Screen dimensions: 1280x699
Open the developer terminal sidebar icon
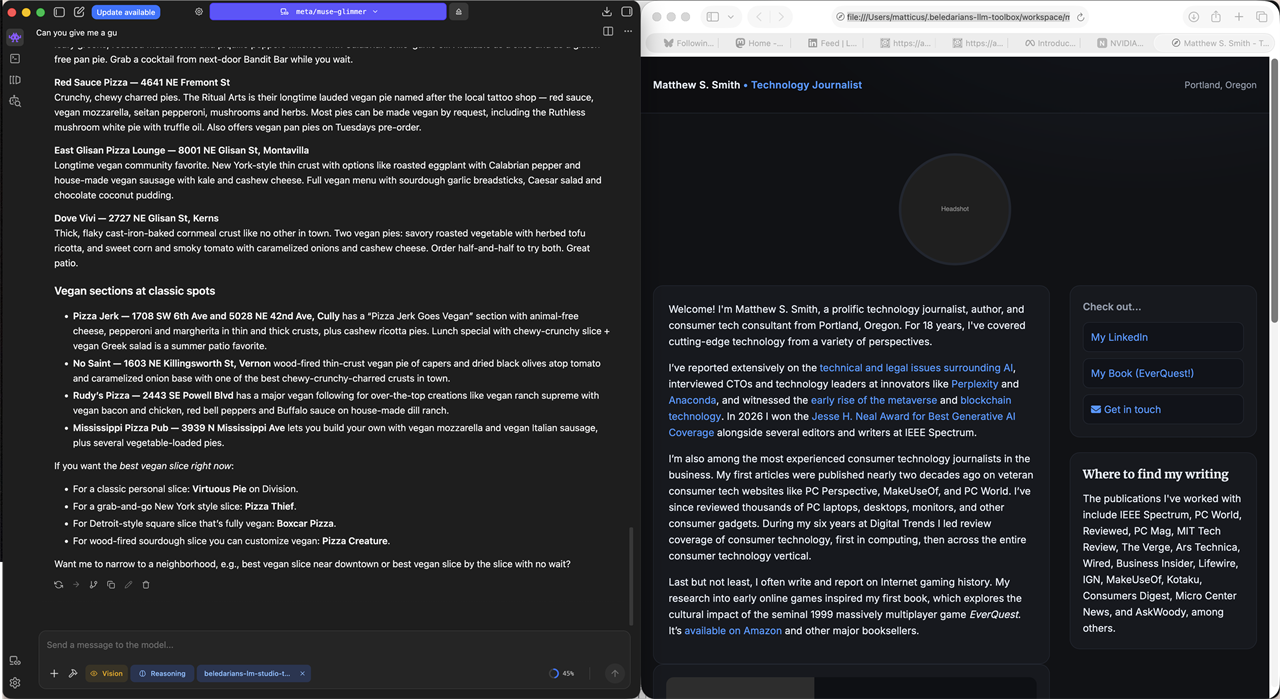15,59
